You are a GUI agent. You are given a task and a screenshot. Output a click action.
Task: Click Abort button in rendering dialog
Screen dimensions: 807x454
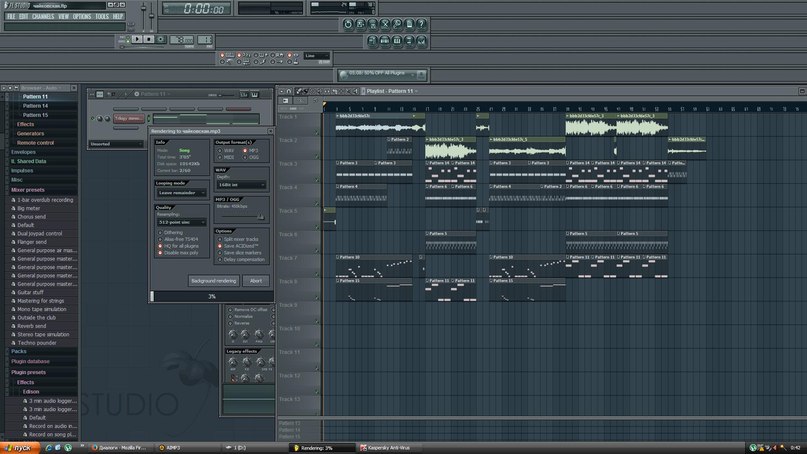(256, 281)
